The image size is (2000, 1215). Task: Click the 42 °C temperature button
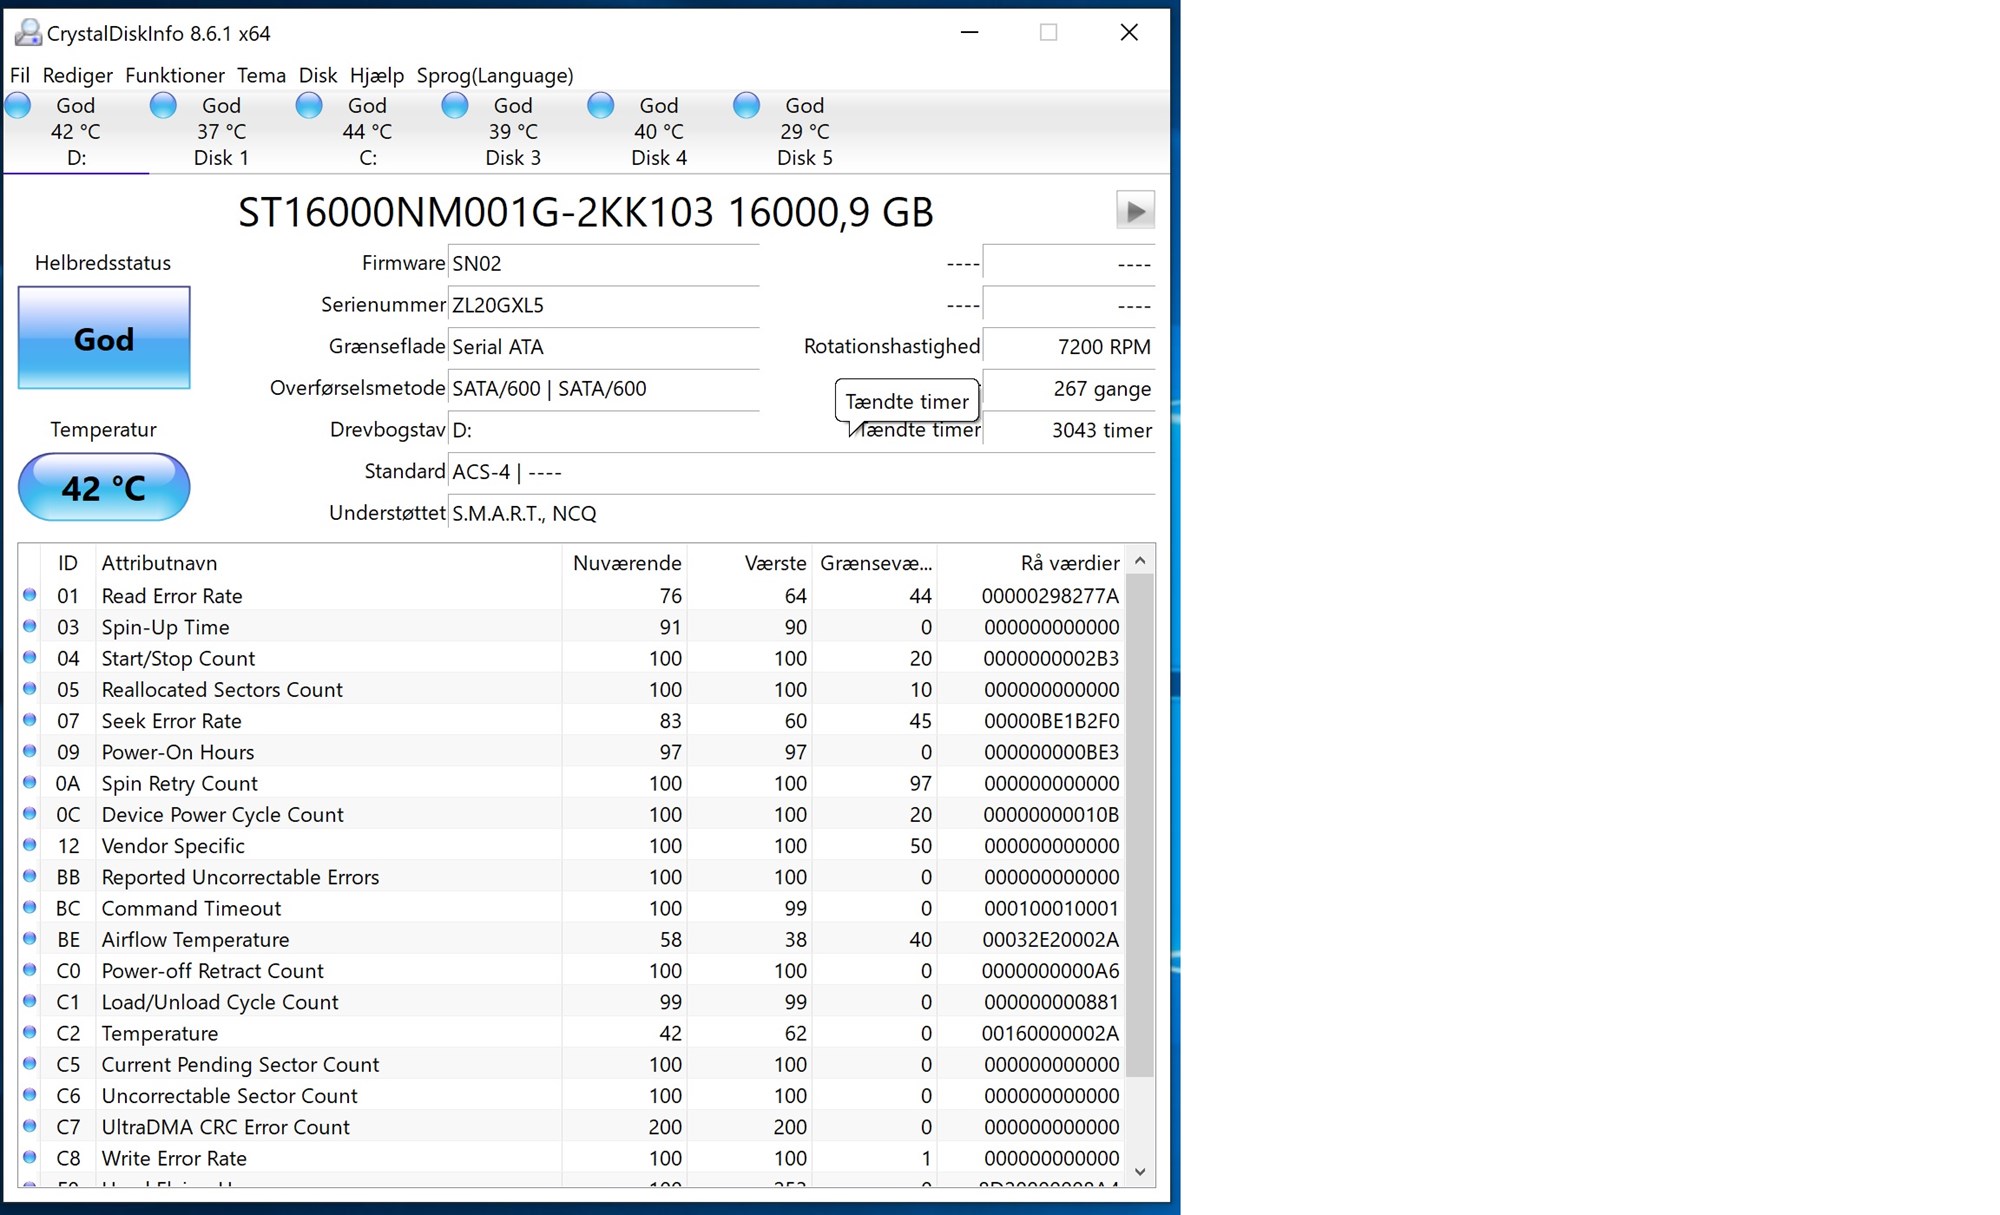(x=104, y=487)
